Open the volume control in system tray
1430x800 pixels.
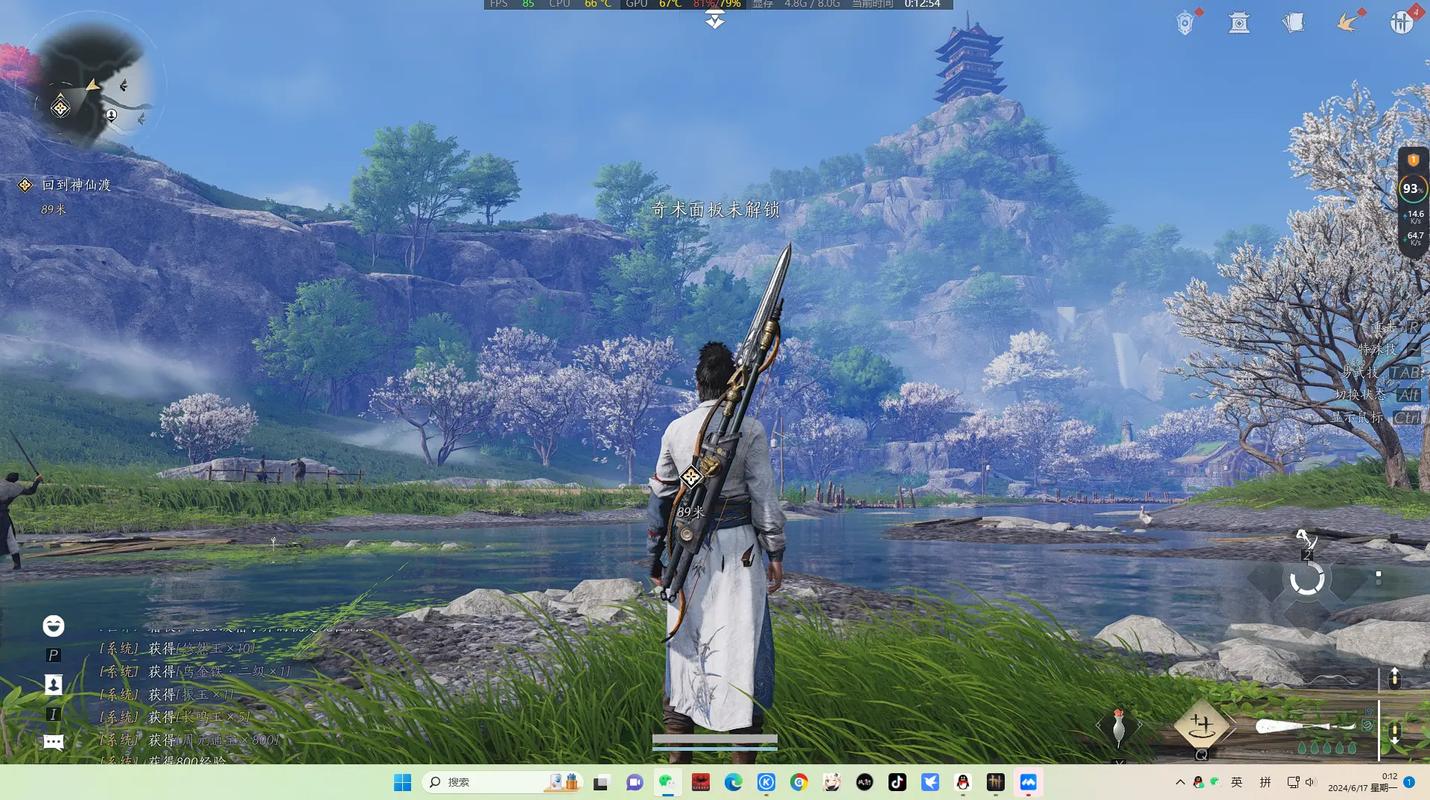coord(1310,782)
